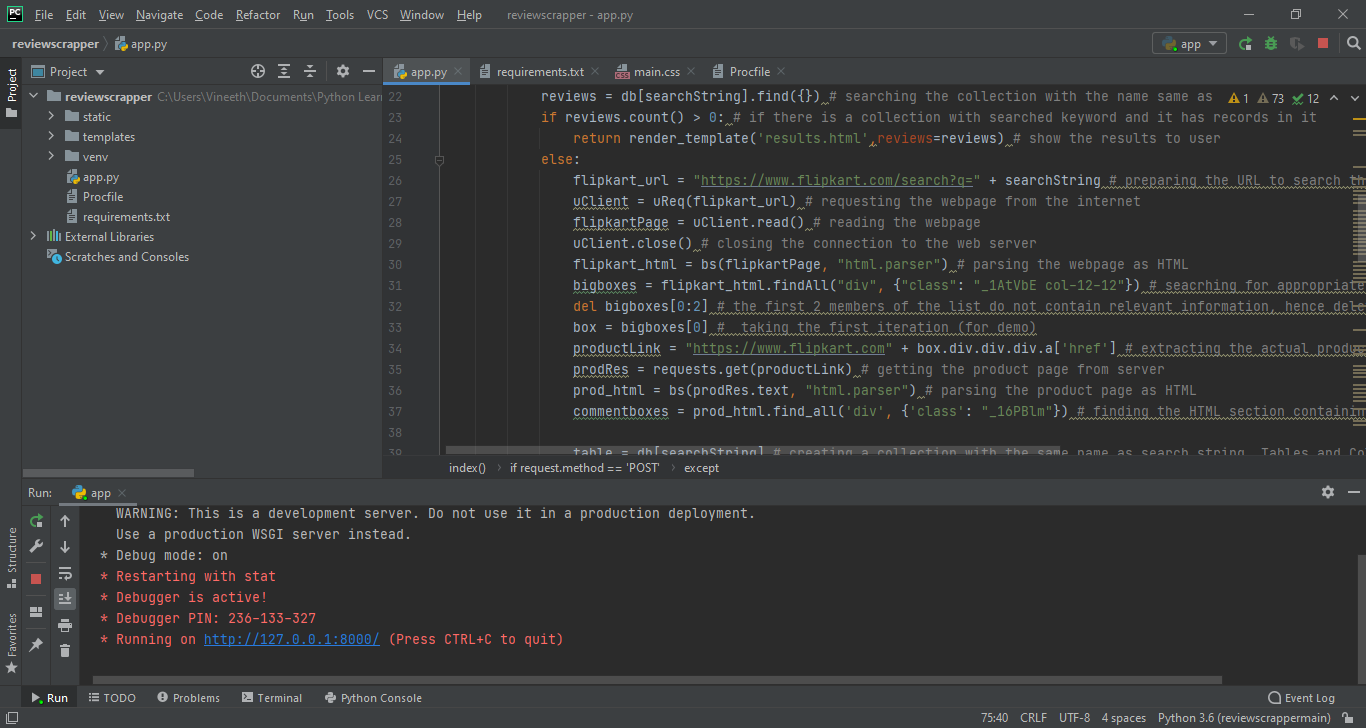Hide the Project tool window
This screenshot has width=1366, height=728.
click(369, 71)
